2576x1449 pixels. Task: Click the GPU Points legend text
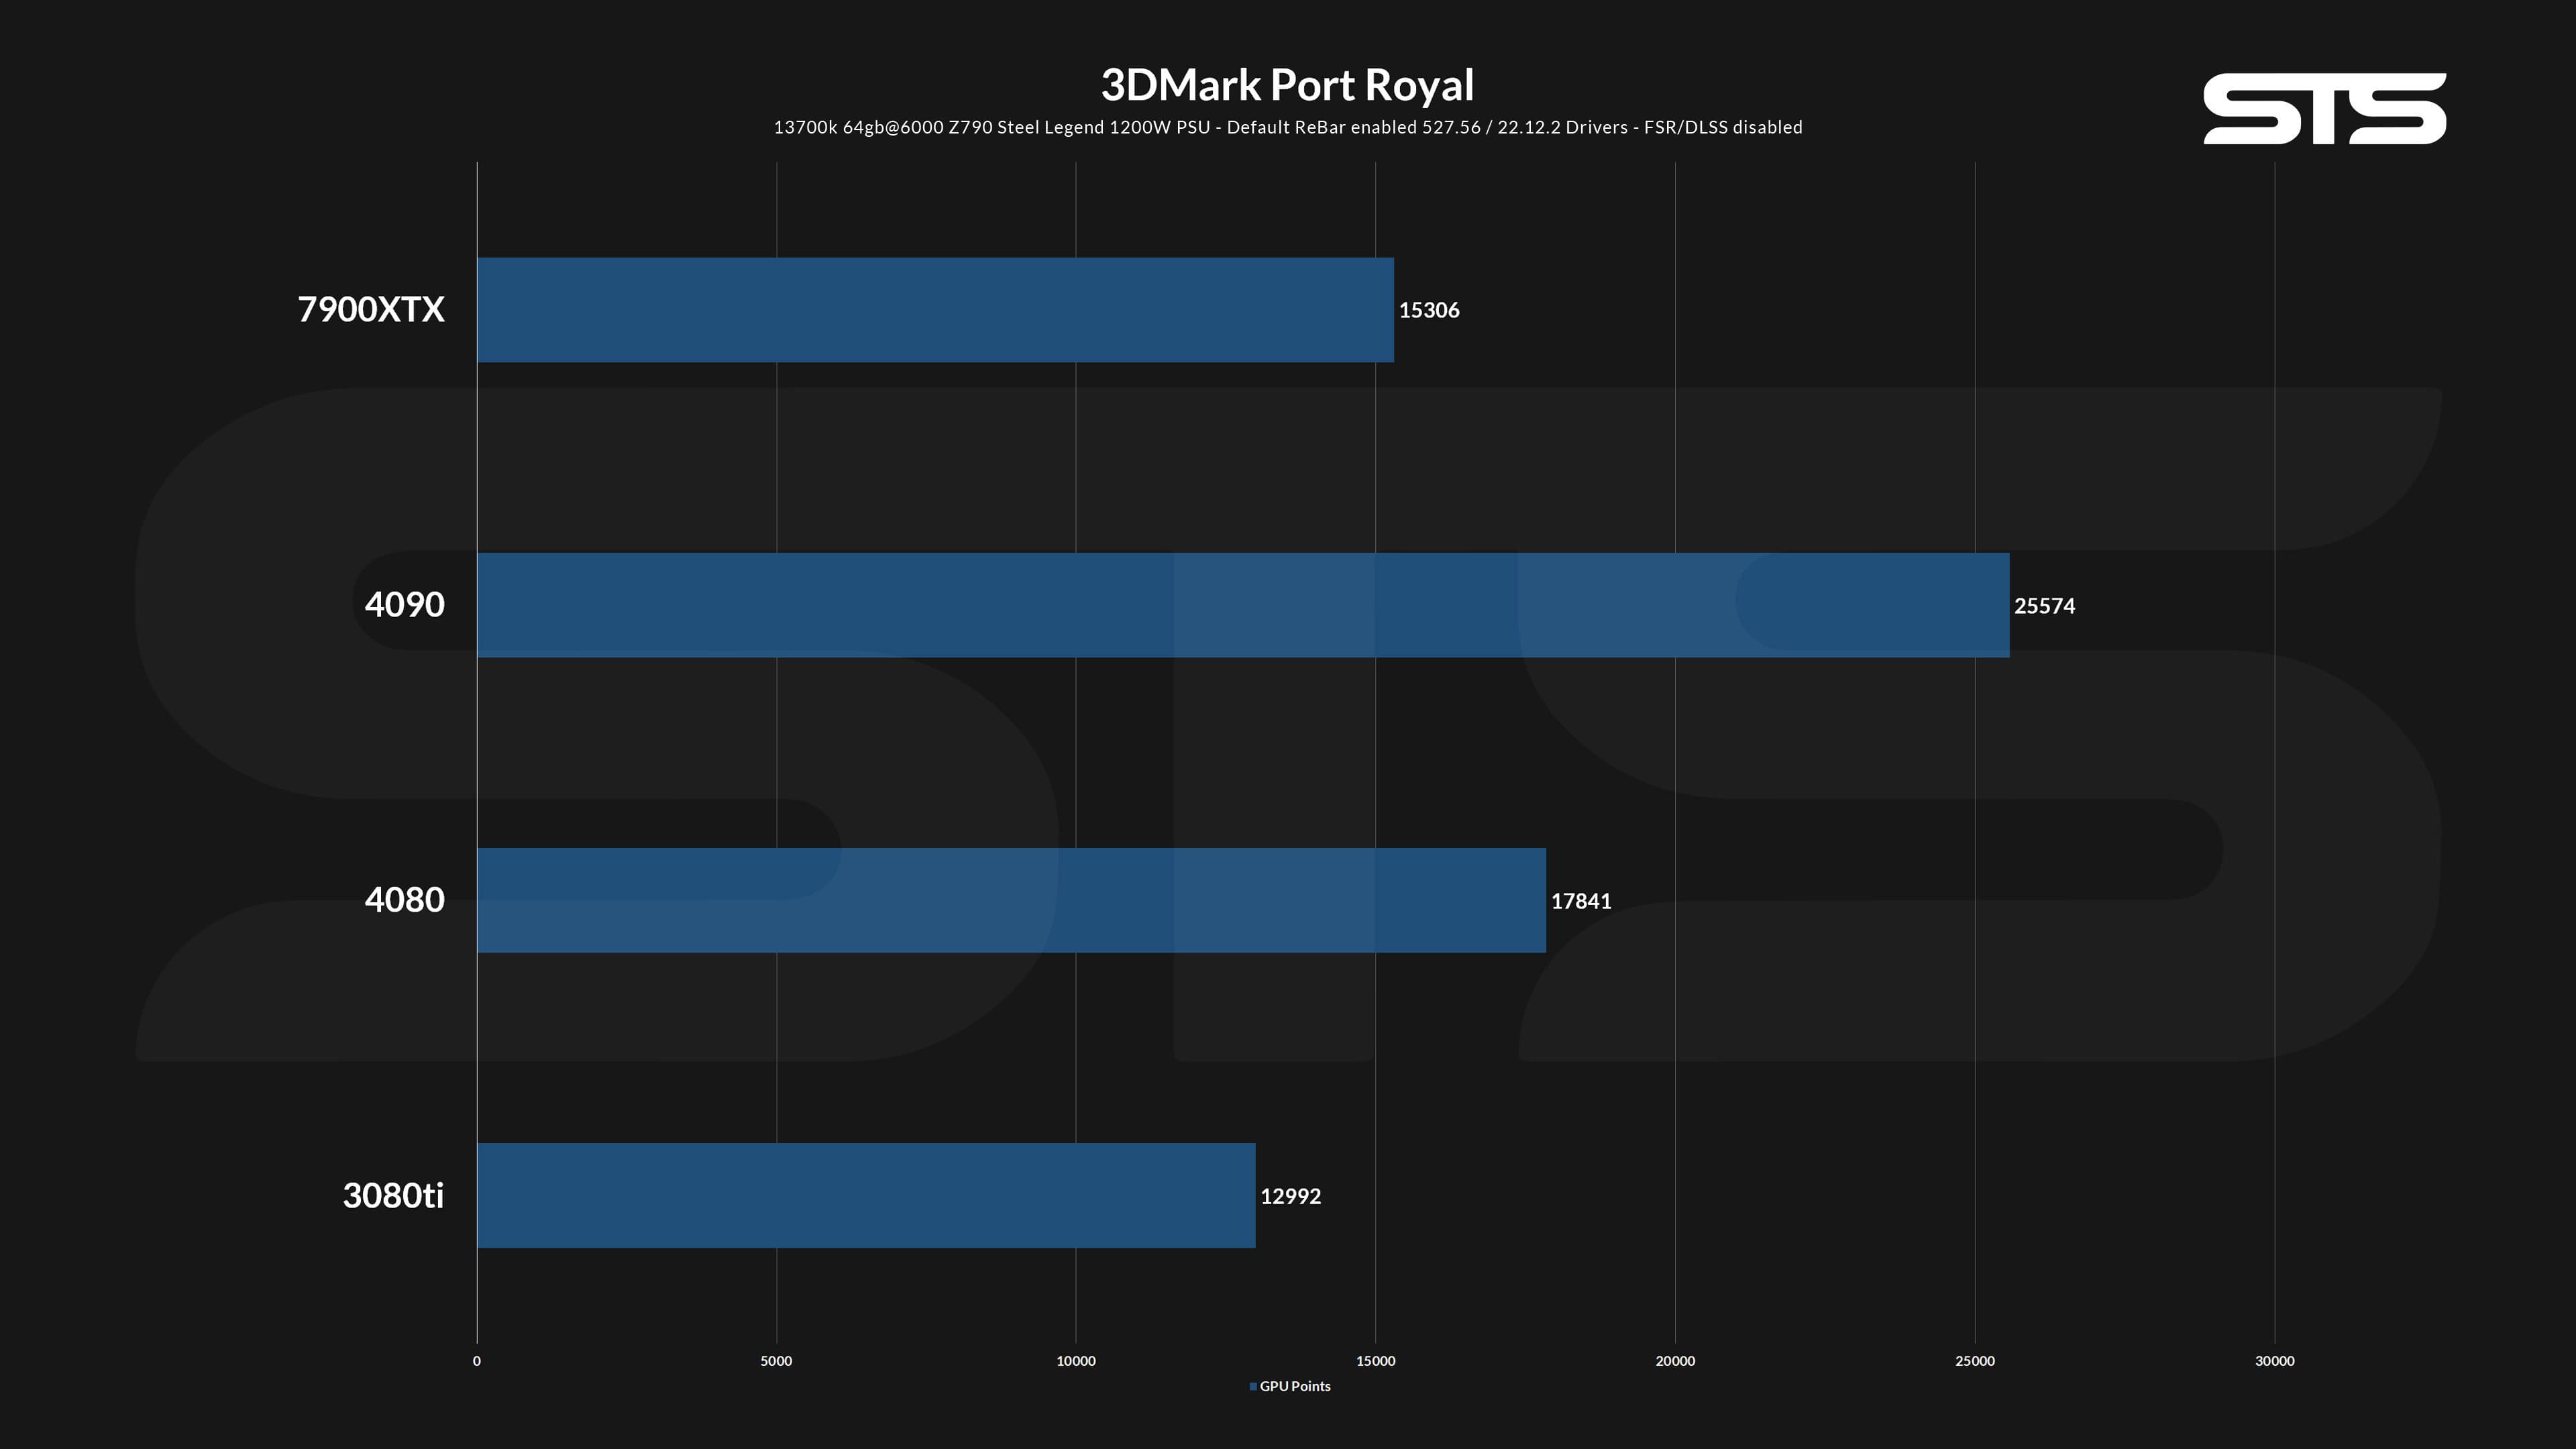(x=1295, y=1386)
